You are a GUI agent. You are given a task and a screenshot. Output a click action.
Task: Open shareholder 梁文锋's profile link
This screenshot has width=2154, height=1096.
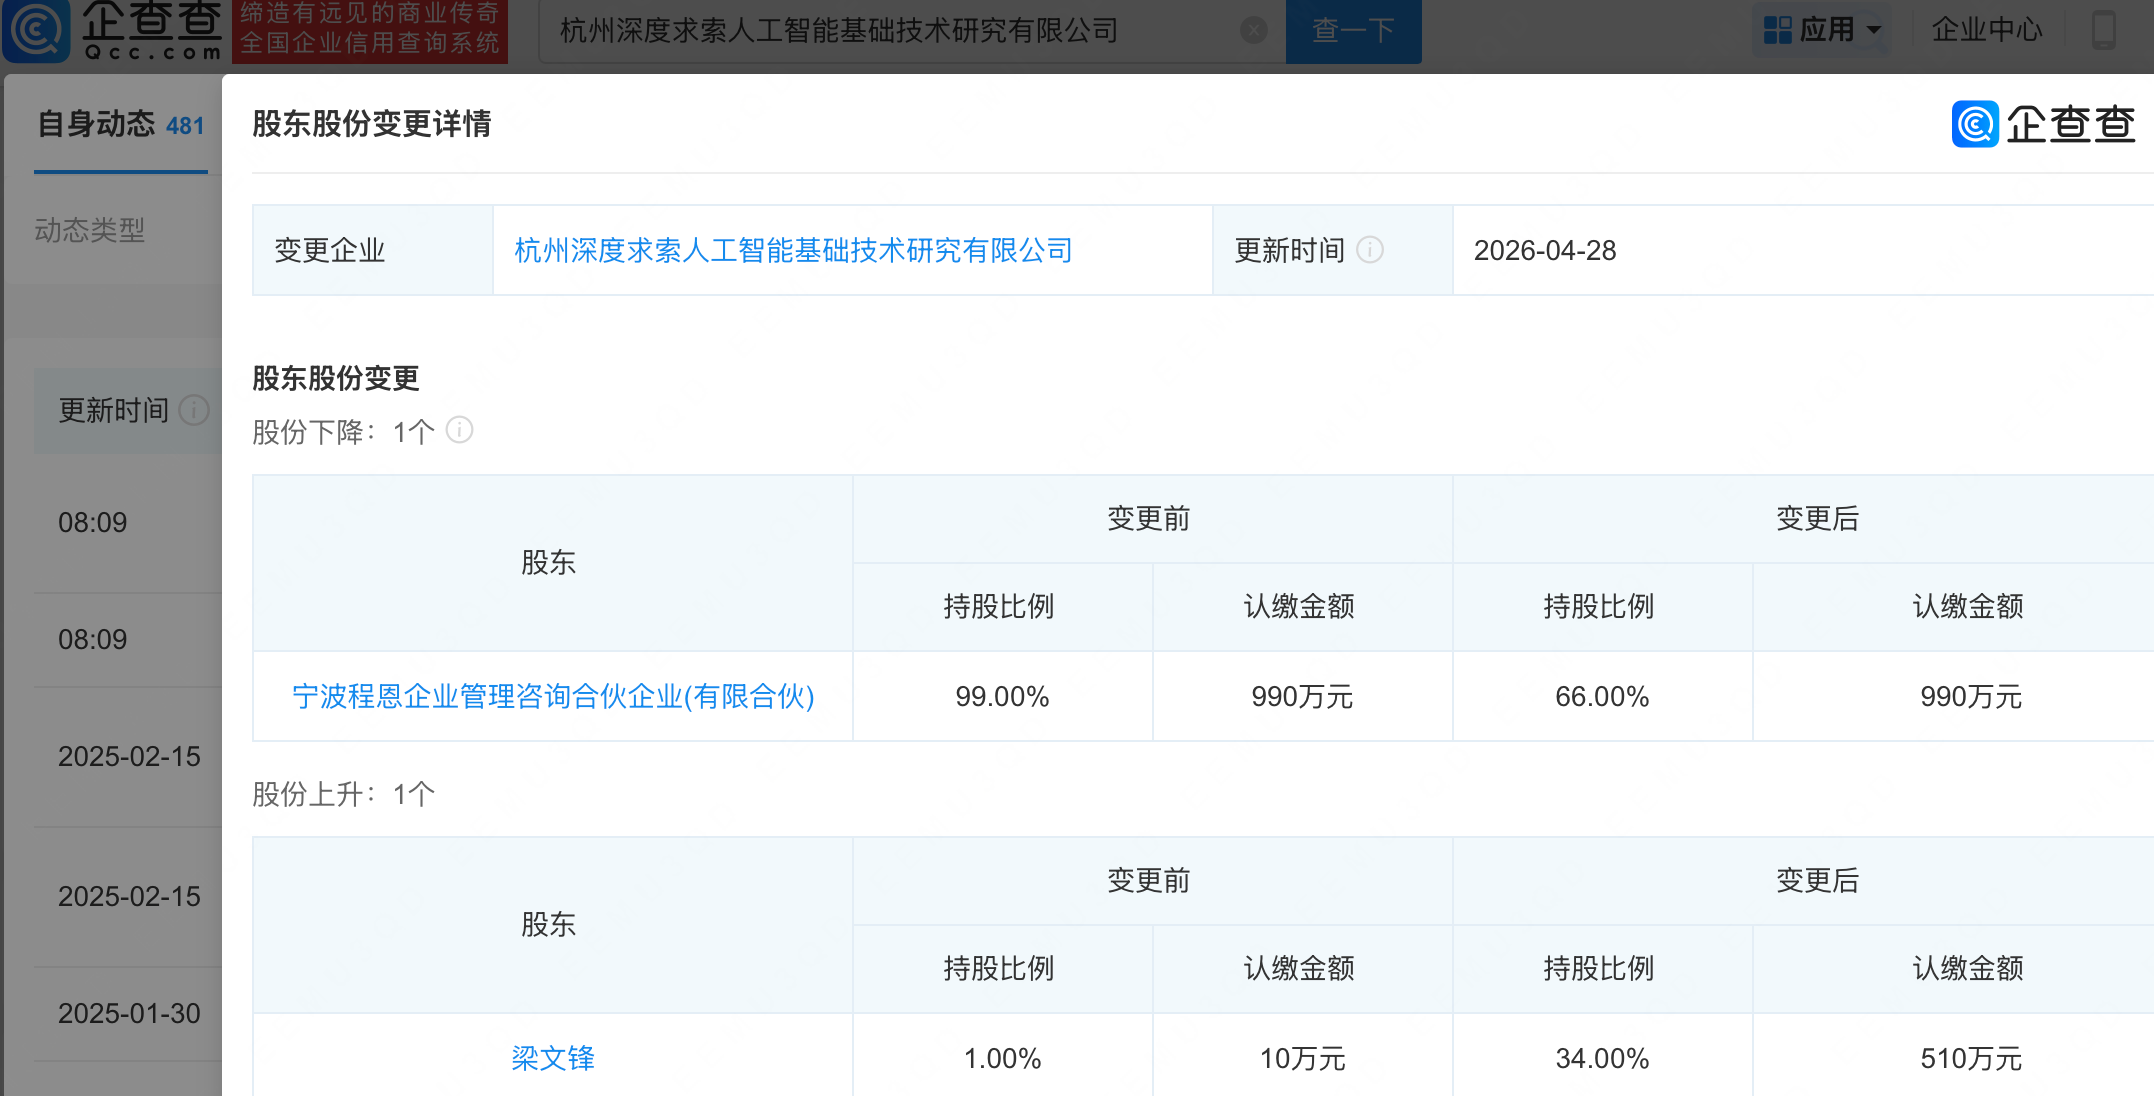click(x=552, y=1058)
